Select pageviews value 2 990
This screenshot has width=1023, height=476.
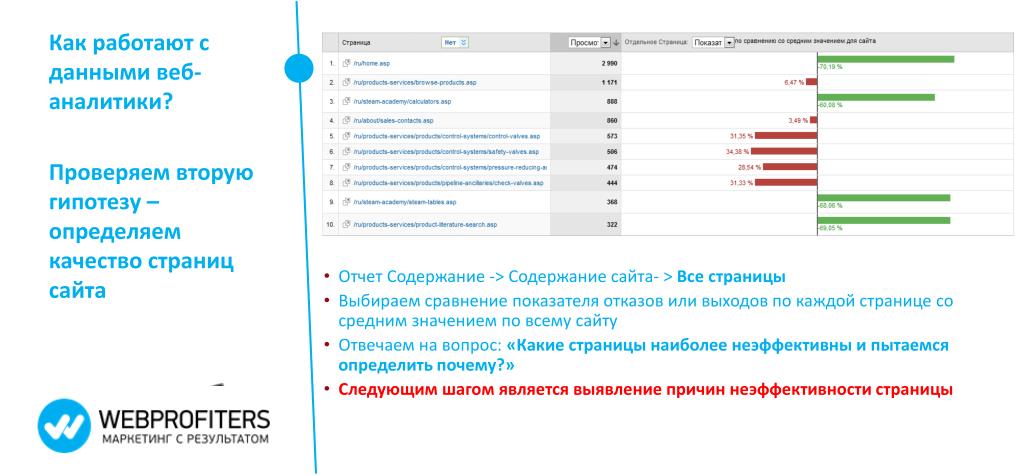pyautogui.click(x=609, y=63)
